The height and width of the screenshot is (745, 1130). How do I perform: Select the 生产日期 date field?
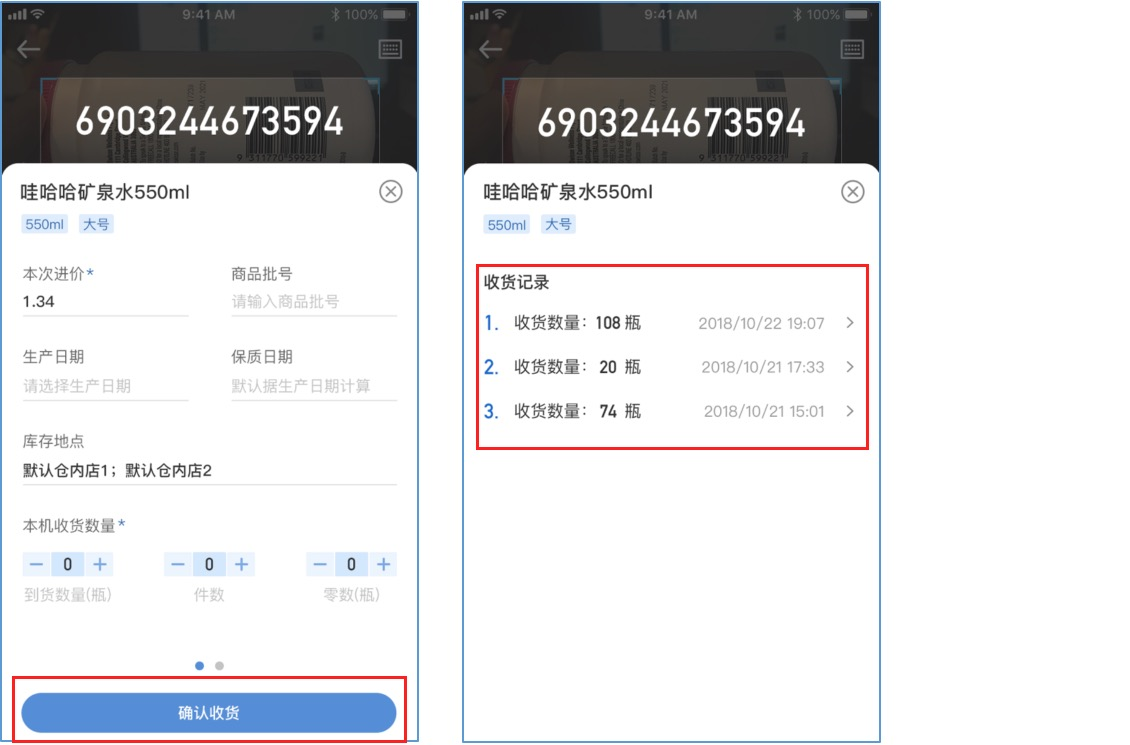coord(105,386)
